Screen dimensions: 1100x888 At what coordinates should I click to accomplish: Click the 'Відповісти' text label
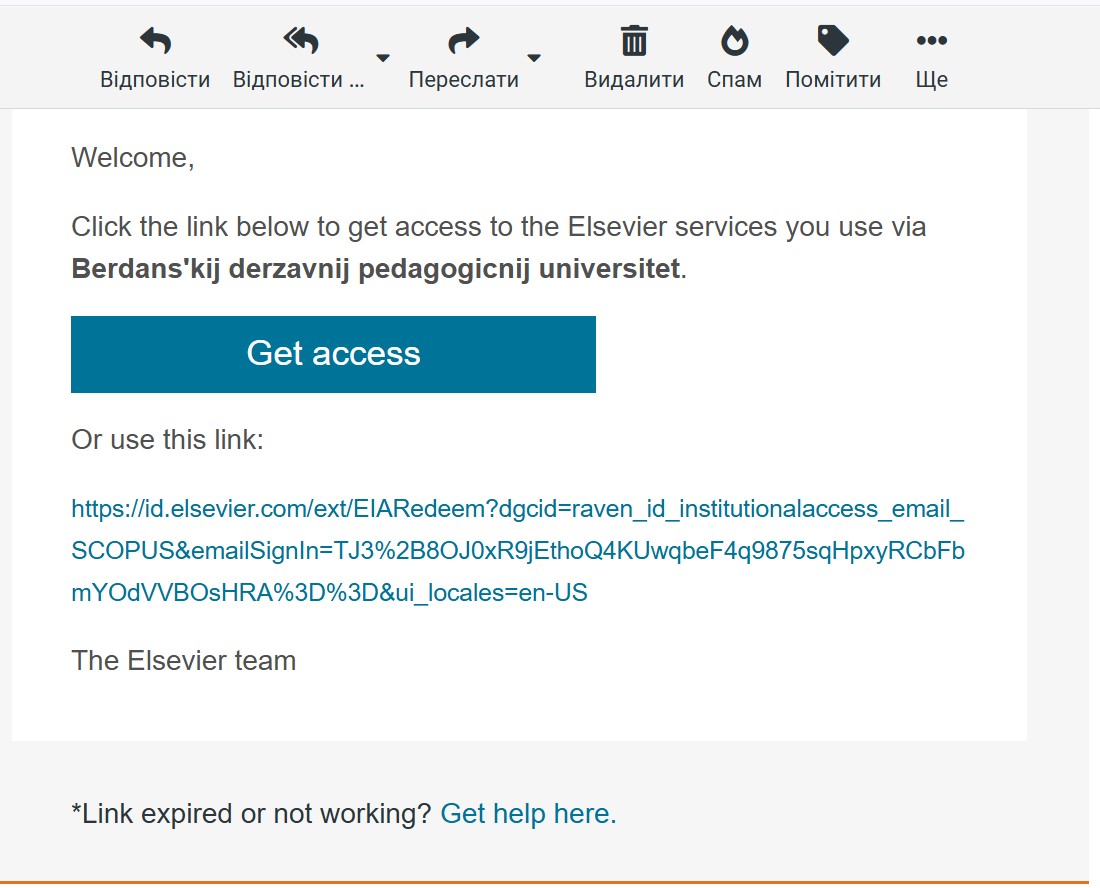[155, 80]
